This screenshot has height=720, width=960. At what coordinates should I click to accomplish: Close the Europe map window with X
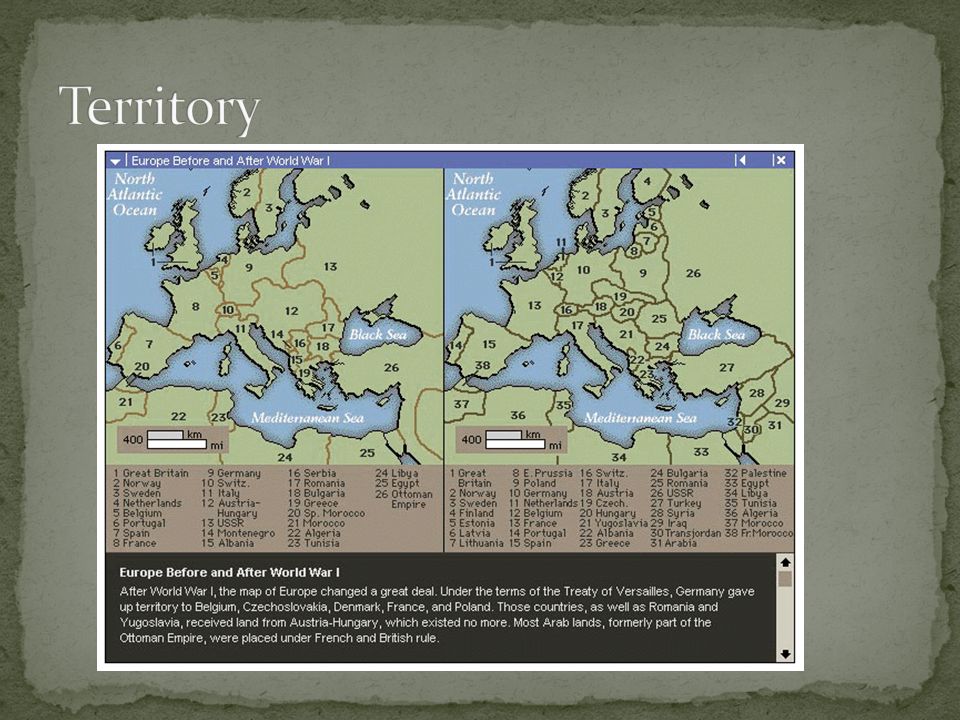tap(779, 160)
